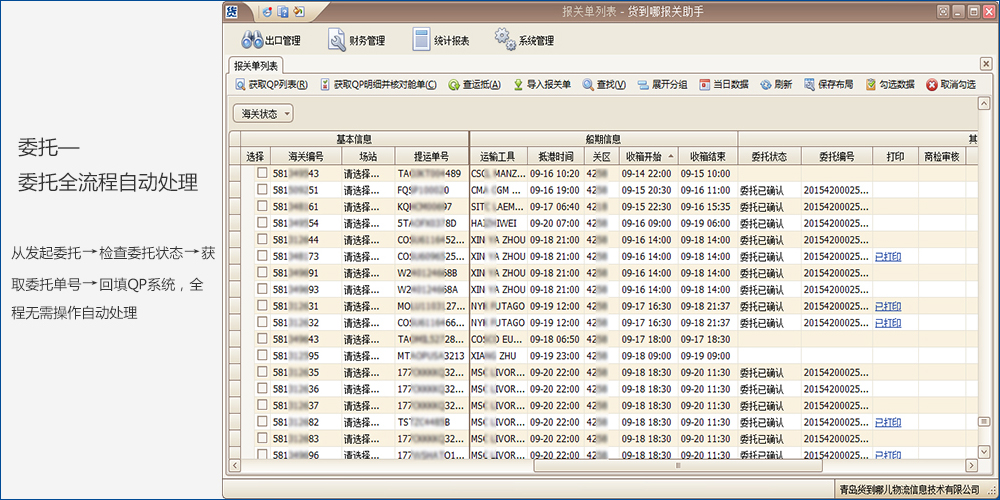Click 勾选数据 to check rows
This screenshot has height=500, width=1000.
[x=890, y=84]
